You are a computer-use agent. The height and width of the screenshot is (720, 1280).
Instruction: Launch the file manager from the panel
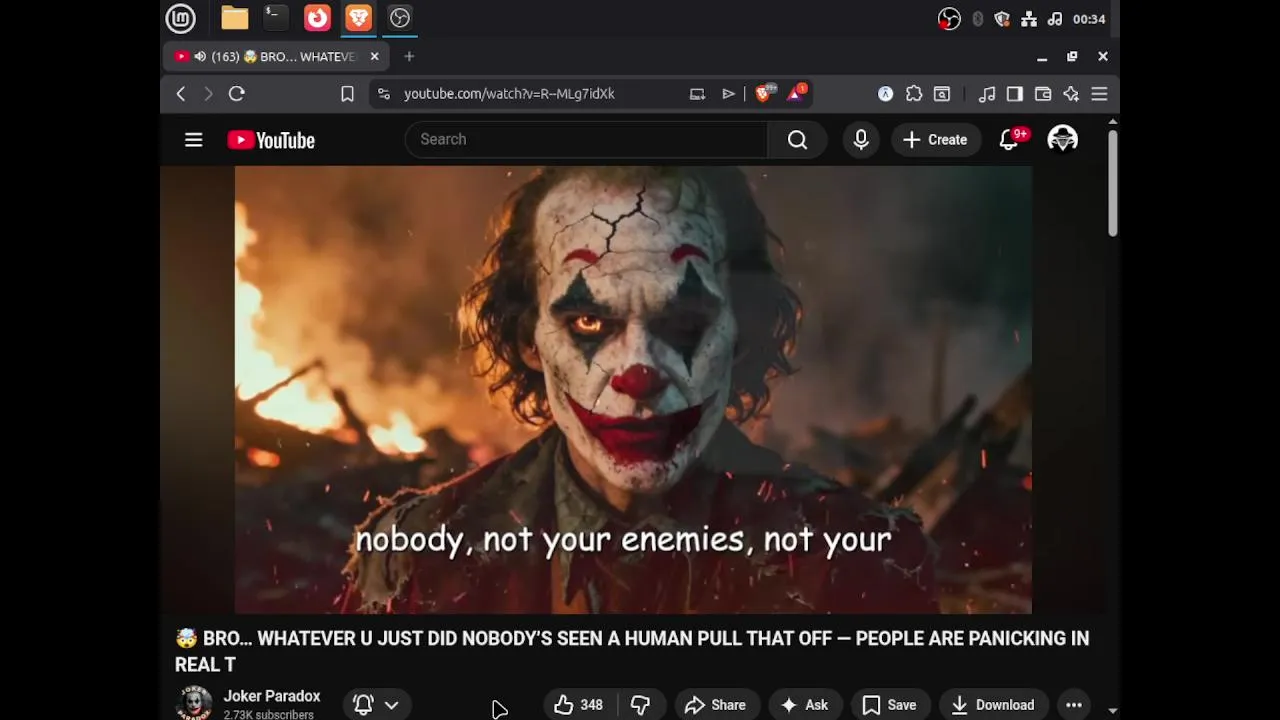[235, 18]
